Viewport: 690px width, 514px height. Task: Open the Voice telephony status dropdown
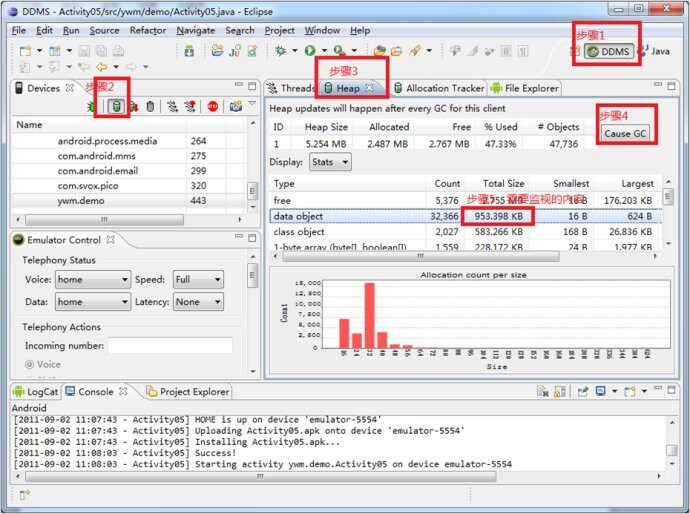coord(91,280)
